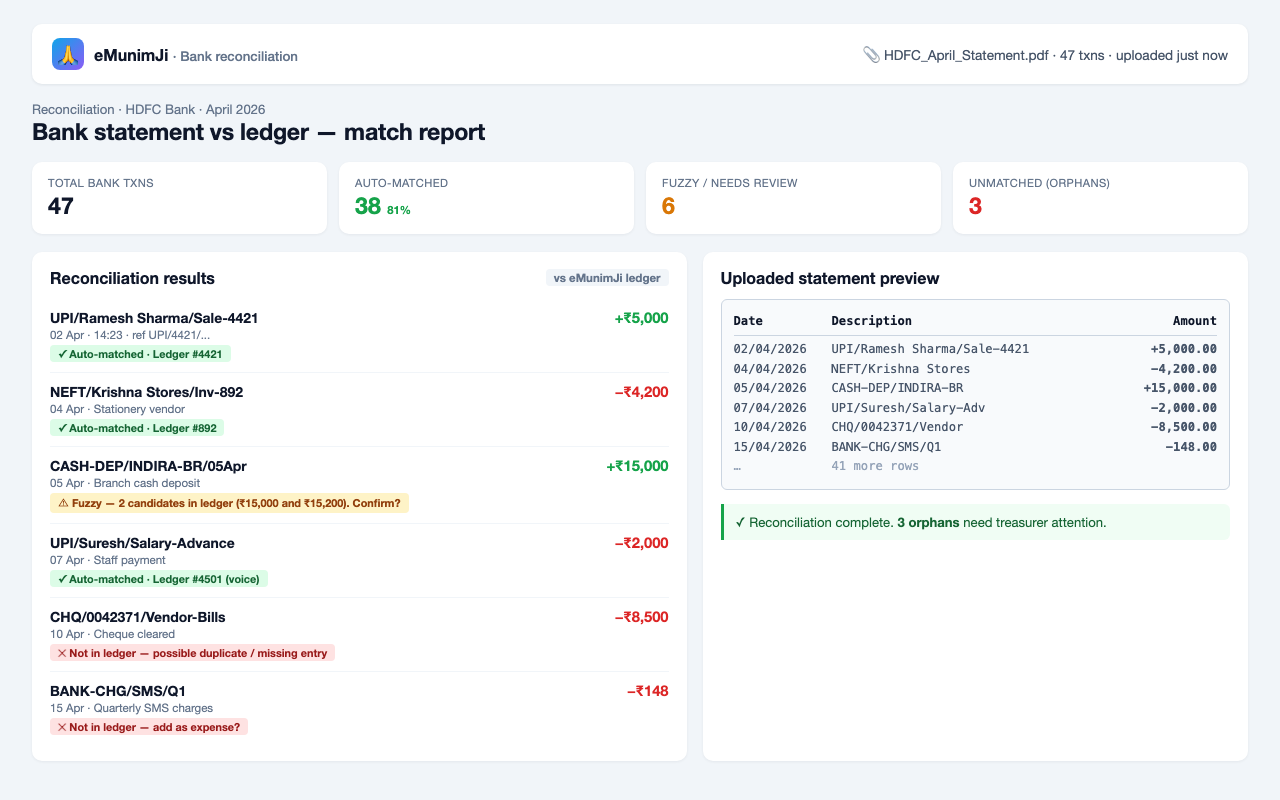Screen dimensions: 1280x800
Task: Click the vs eMunimJi ledger badge
Action: point(607,278)
